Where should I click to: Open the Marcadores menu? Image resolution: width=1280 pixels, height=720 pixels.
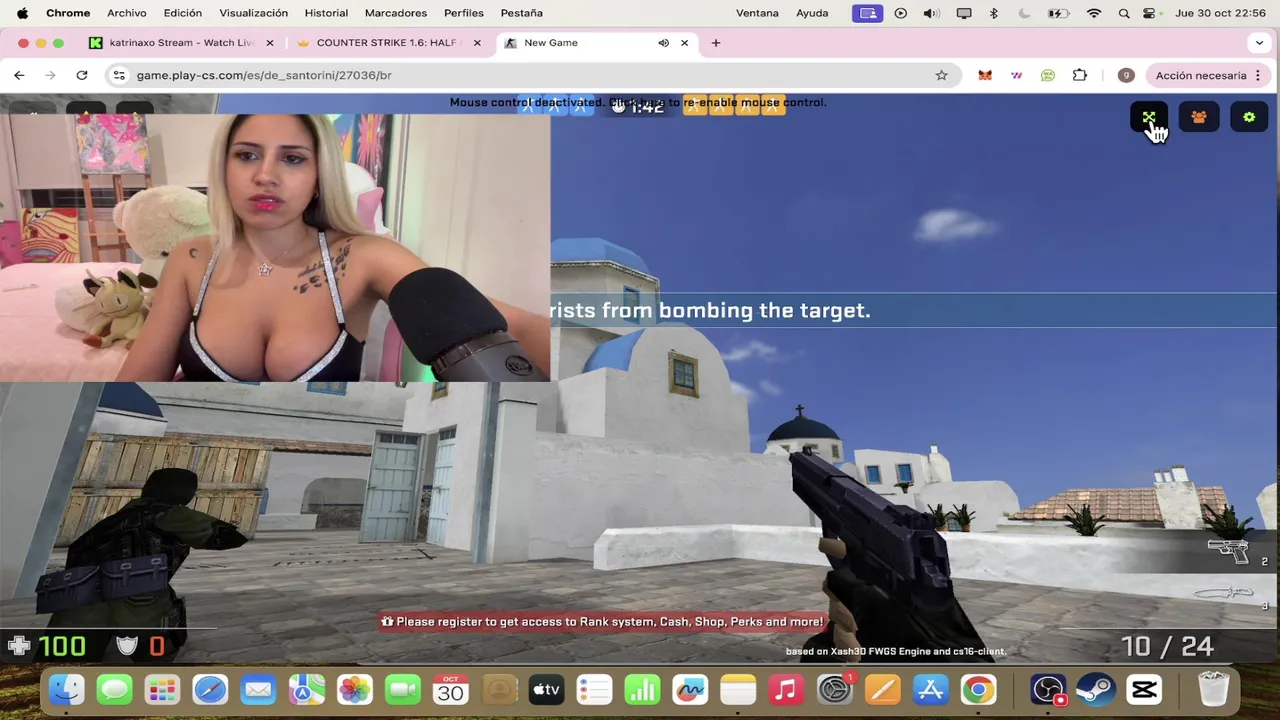[395, 13]
